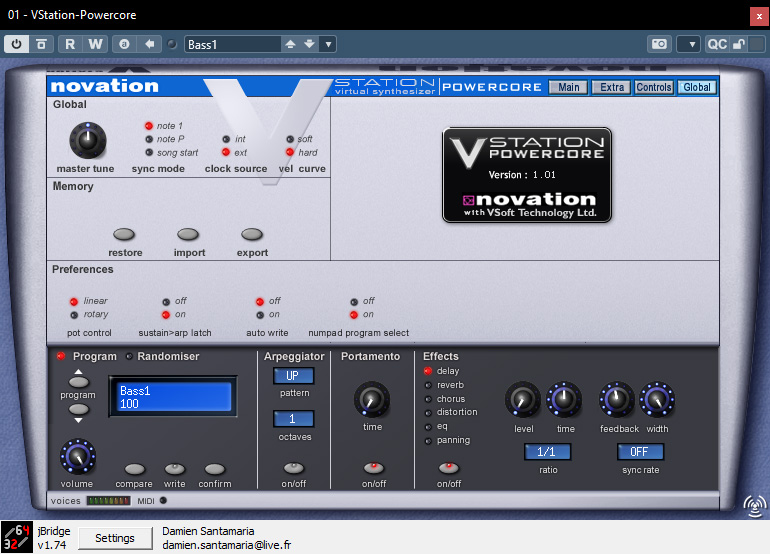
Task: Click the Memory restore button
Action: (124, 234)
